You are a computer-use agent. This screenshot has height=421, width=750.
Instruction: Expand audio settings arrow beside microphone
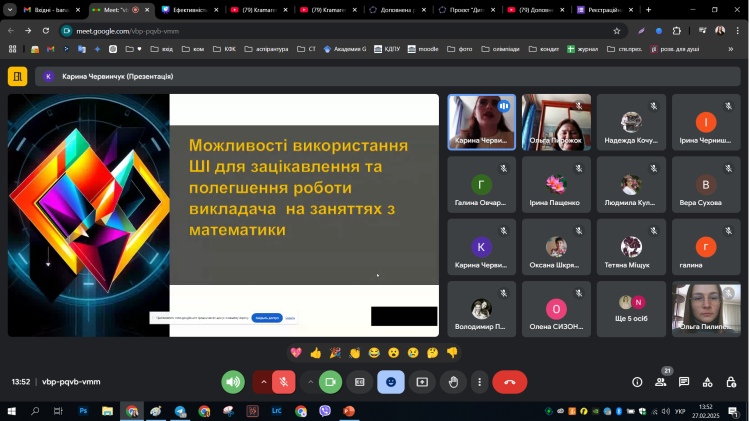click(264, 381)
